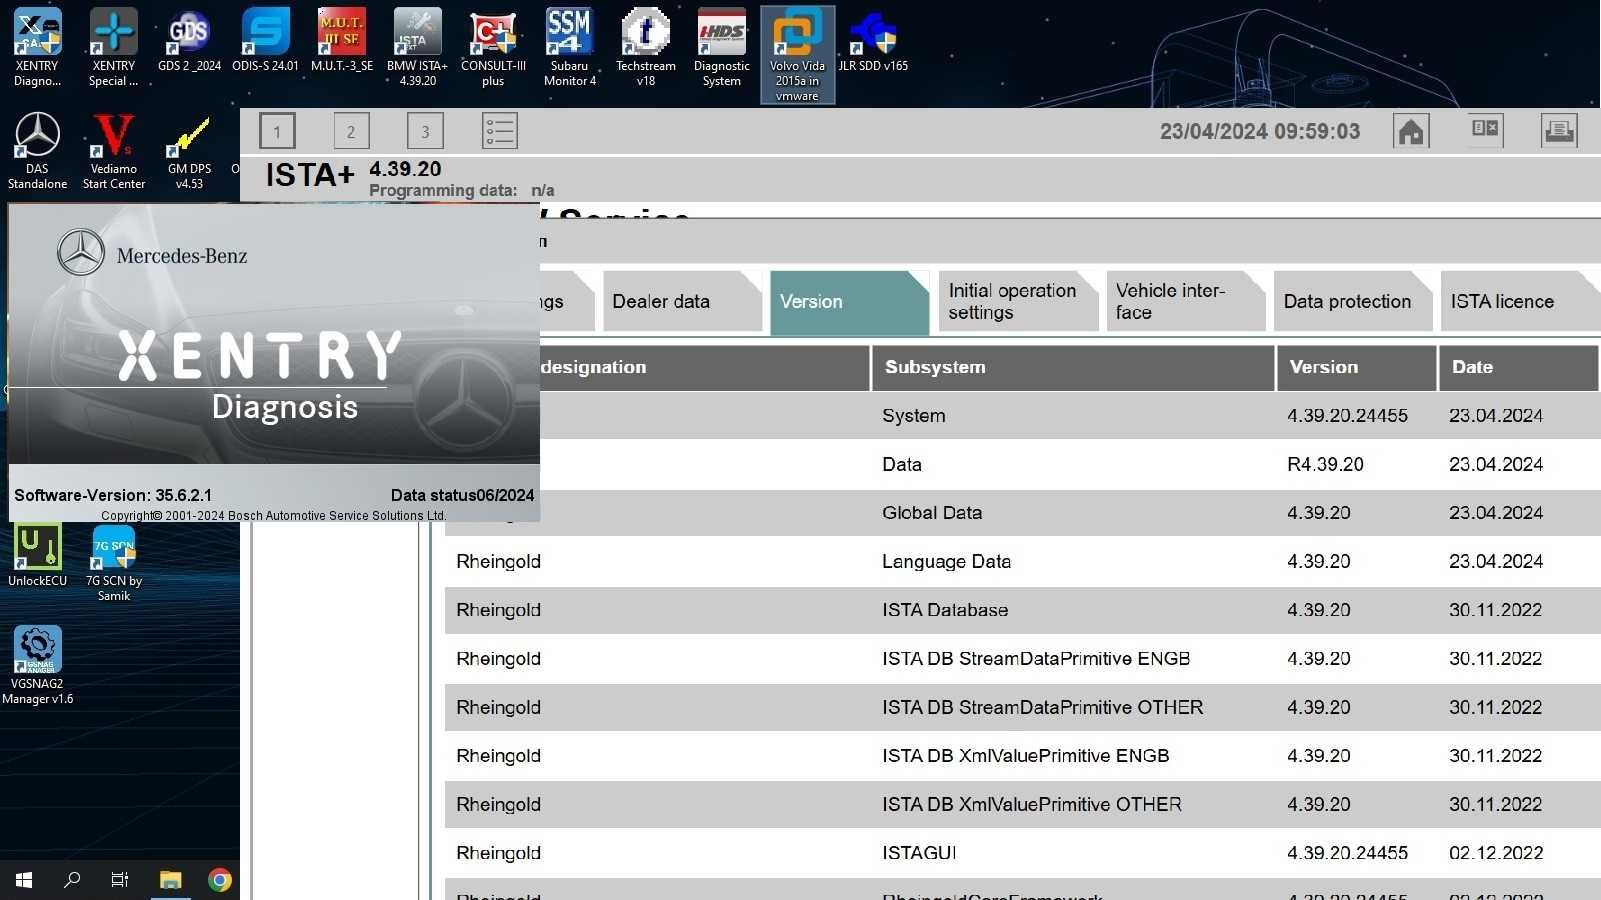1601x900 pixels.
Task: Open Initial operation settings tab
Action: [x=1017, y=301]
